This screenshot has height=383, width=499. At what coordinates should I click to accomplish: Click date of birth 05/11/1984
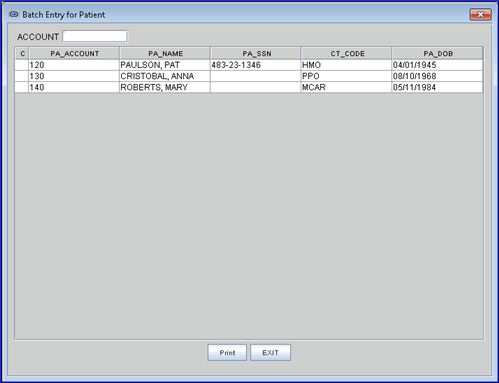(437, 87)
